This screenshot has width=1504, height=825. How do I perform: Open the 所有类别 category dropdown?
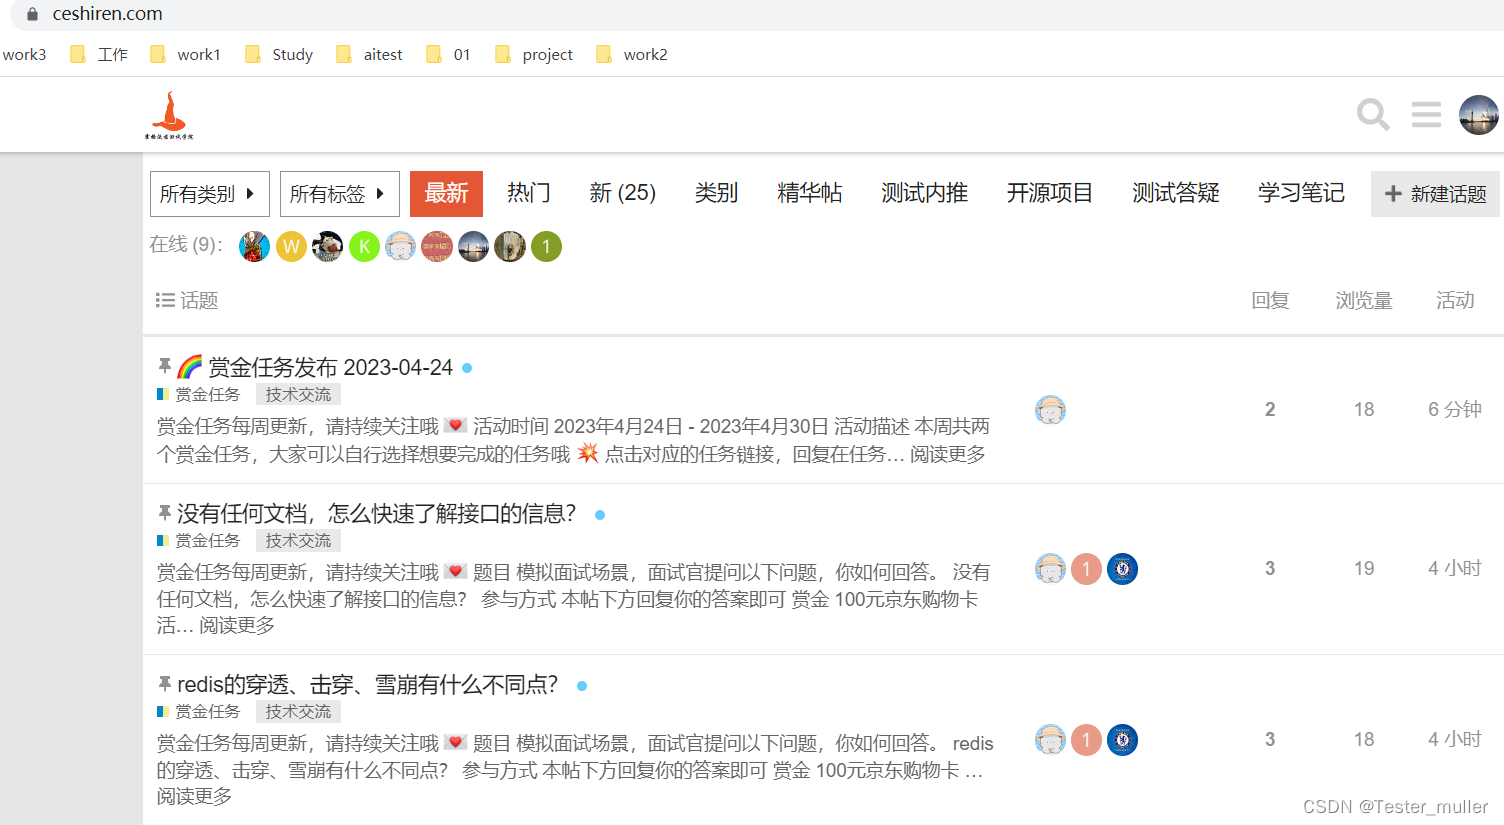pos(209,193)
